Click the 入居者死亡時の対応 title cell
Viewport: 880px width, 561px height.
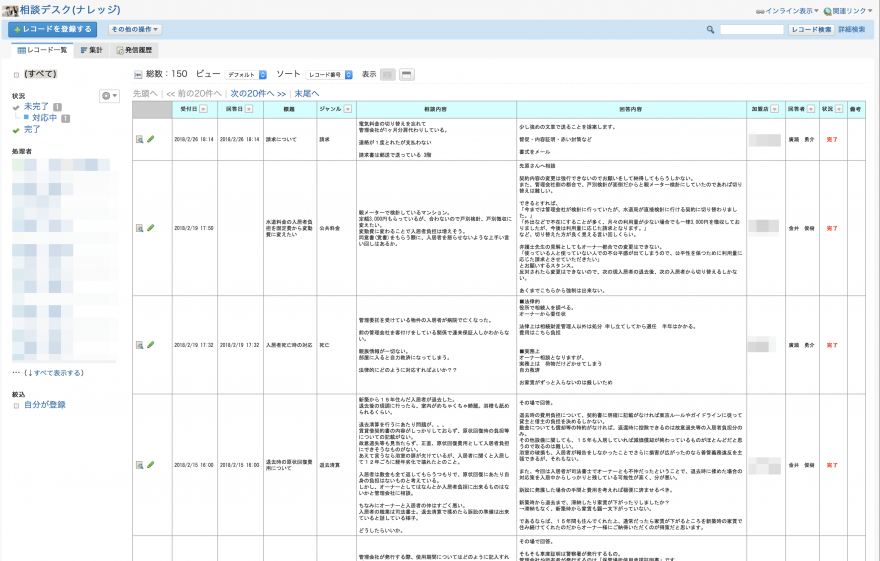click(x=289, y=345)
